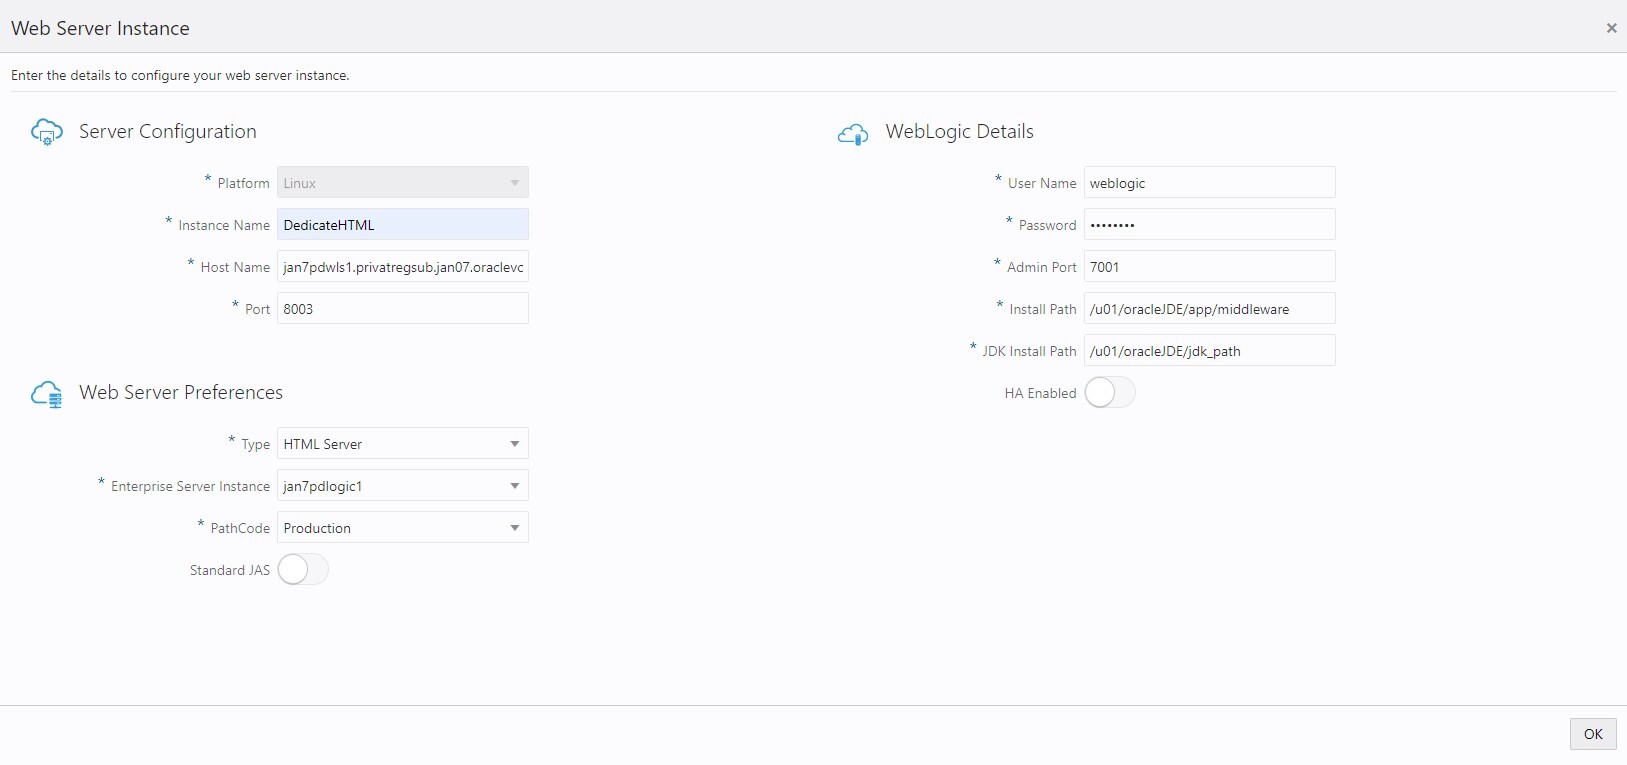1627x765 pixels.
Task: Click the WebLogic Details cloud icon
Action: pos(853,134)
